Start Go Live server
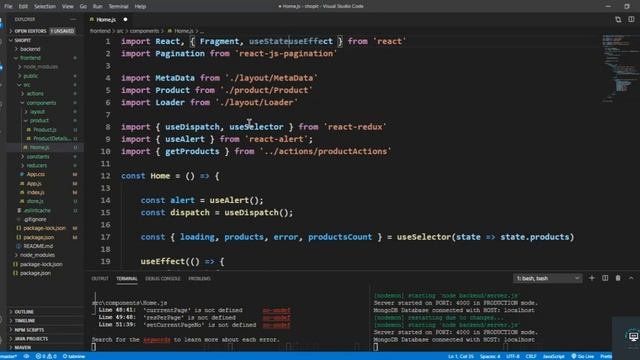This screenshot has width=640, height=360. point(582,356)
